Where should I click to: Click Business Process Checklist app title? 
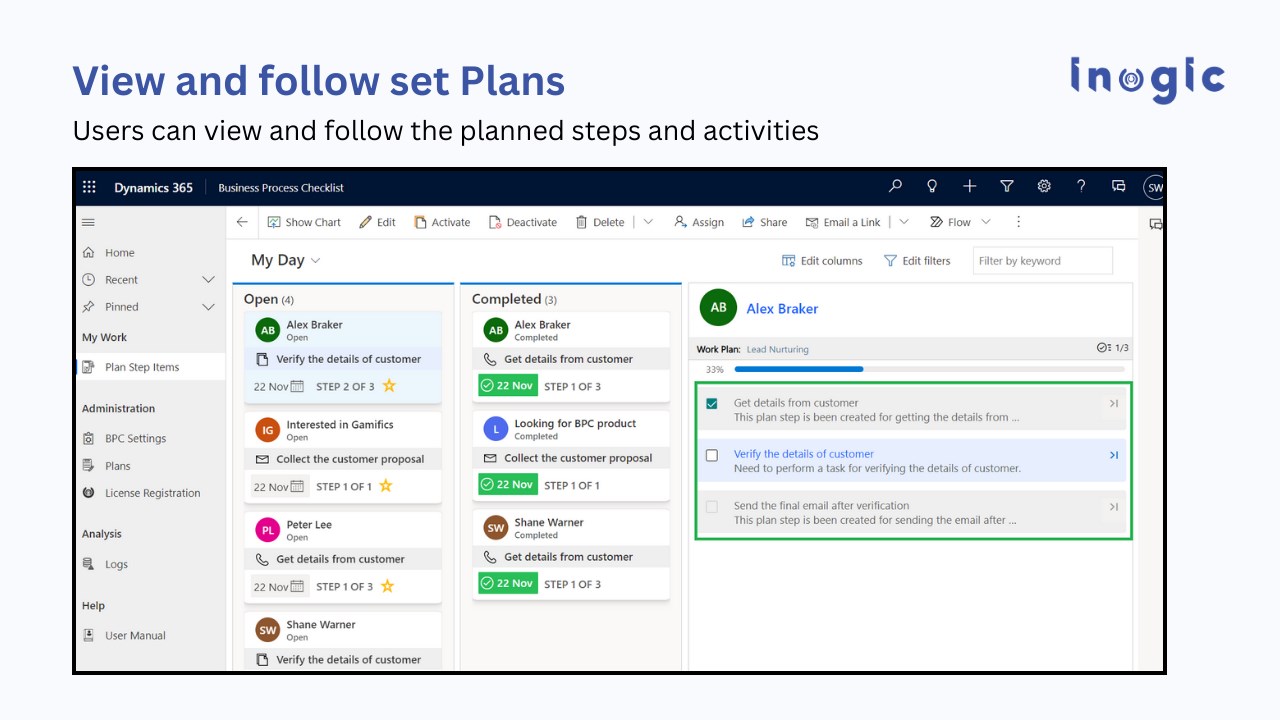tap(281, 188)
